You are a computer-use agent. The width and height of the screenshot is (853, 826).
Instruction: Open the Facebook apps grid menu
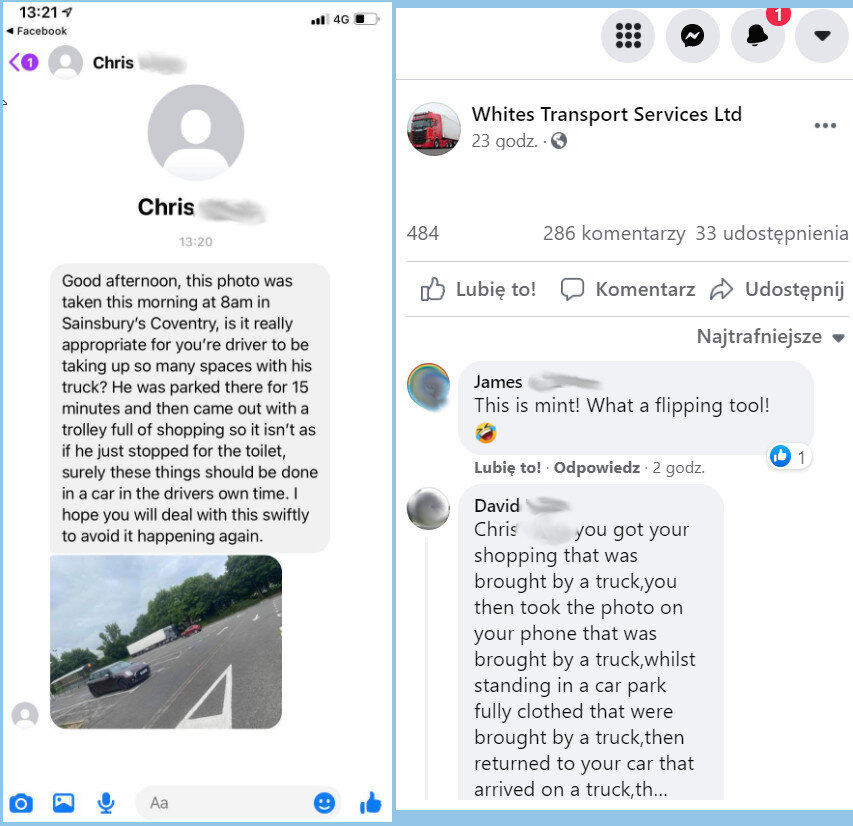[628, 36]
